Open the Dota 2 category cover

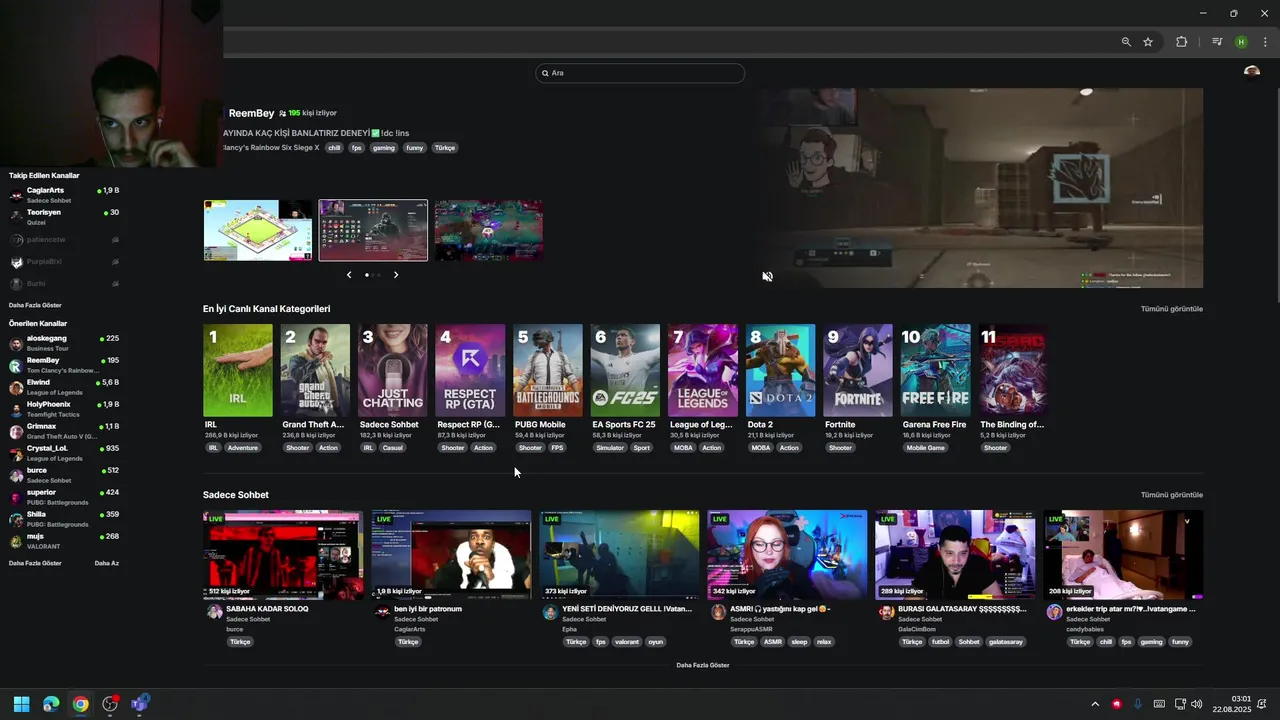point(780,370)
